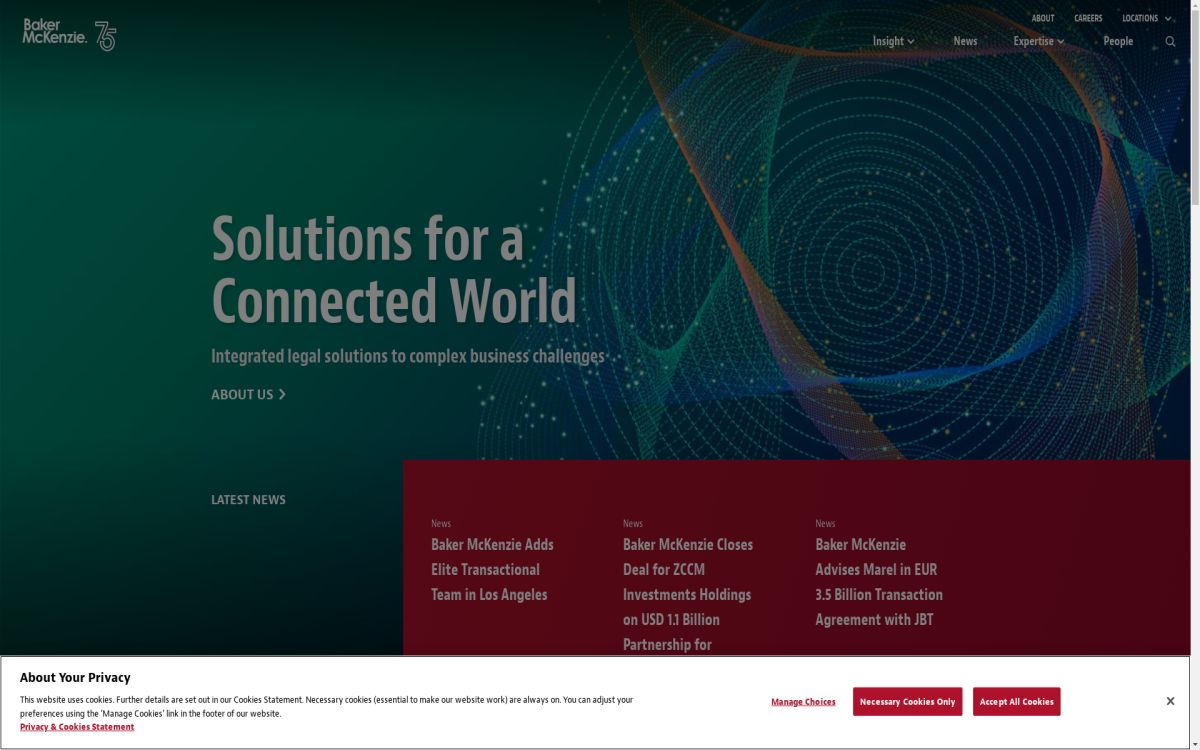Click the page vertical scrollbar

click(x=1193, y=300)
